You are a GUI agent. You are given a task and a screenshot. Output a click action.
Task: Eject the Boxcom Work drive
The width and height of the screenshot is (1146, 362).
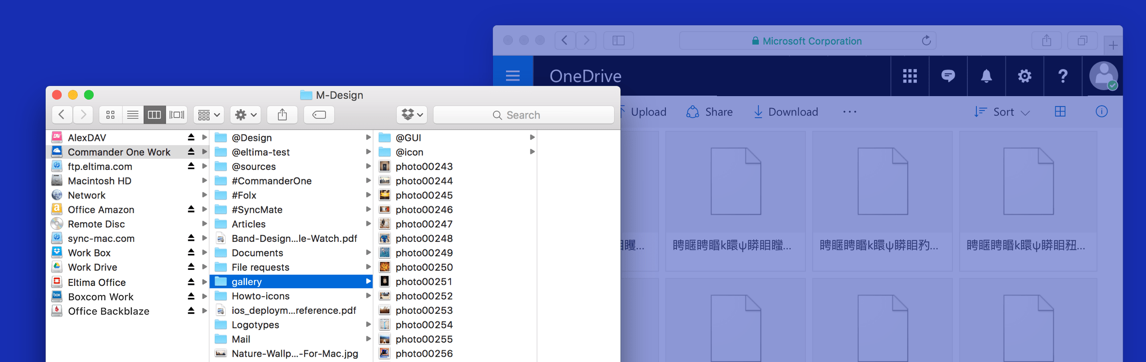(191, 297)
